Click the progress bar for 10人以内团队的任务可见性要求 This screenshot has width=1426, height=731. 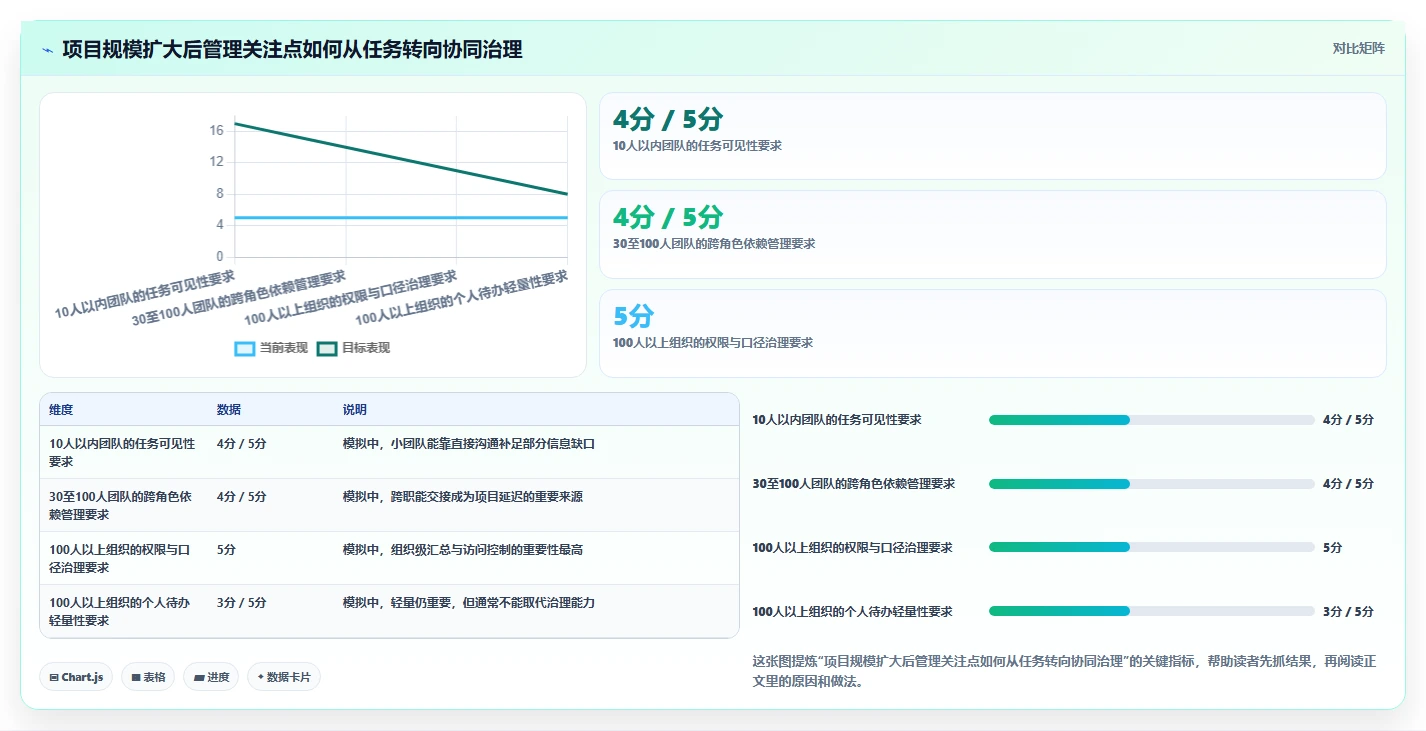click(x=1151, y=420)
